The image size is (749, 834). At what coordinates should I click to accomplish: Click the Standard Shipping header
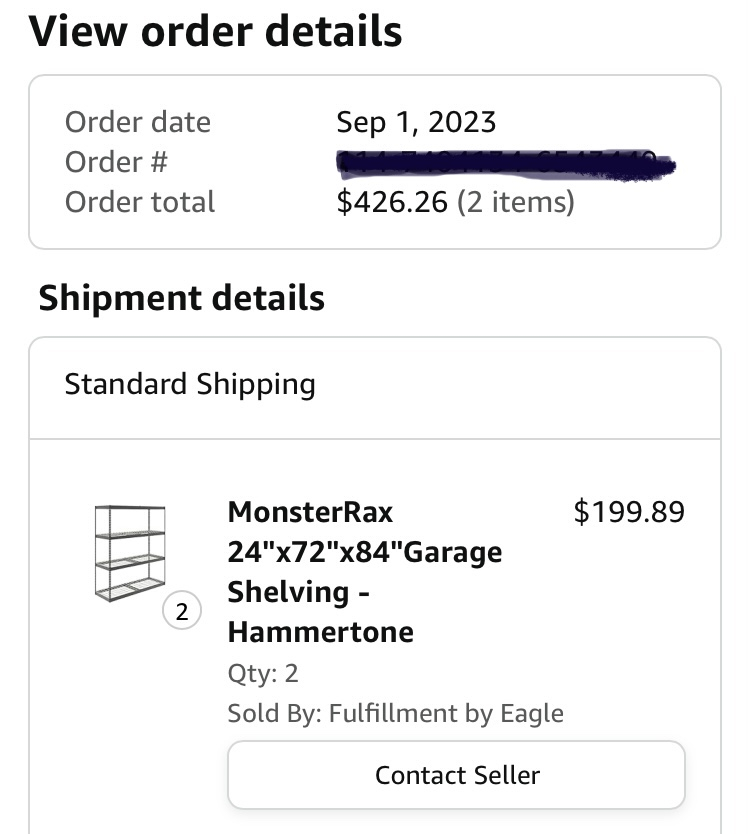[x=190, y=384]
